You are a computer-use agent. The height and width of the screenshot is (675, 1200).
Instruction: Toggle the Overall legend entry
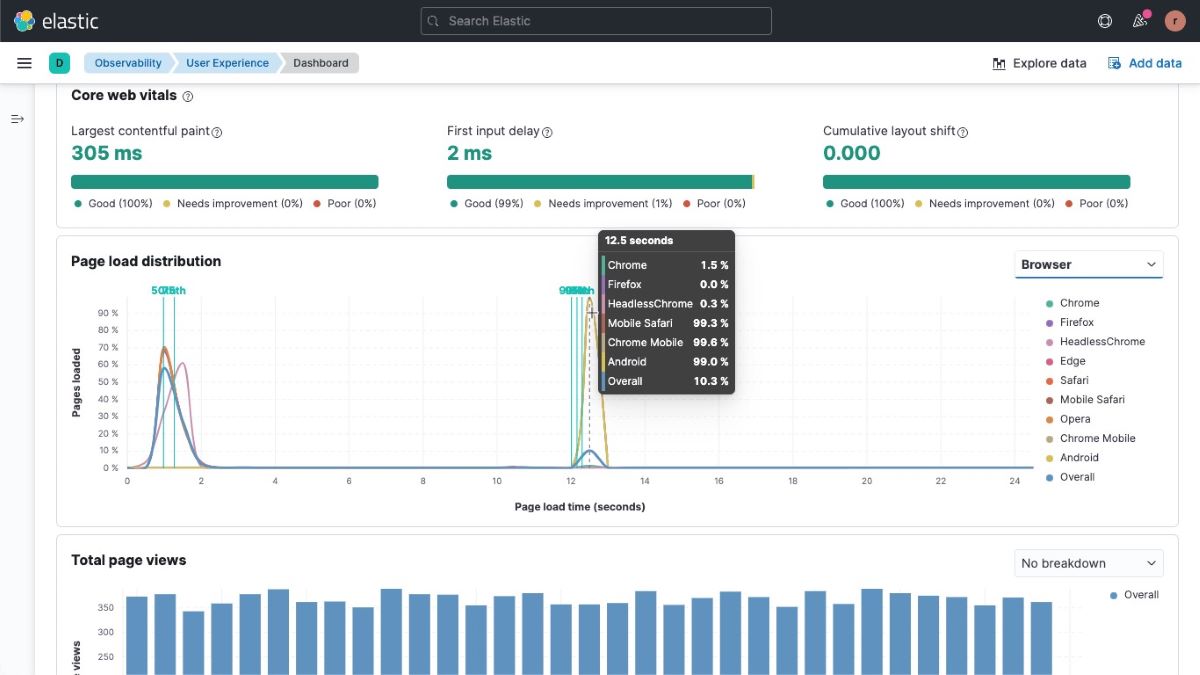(1078, 477)
